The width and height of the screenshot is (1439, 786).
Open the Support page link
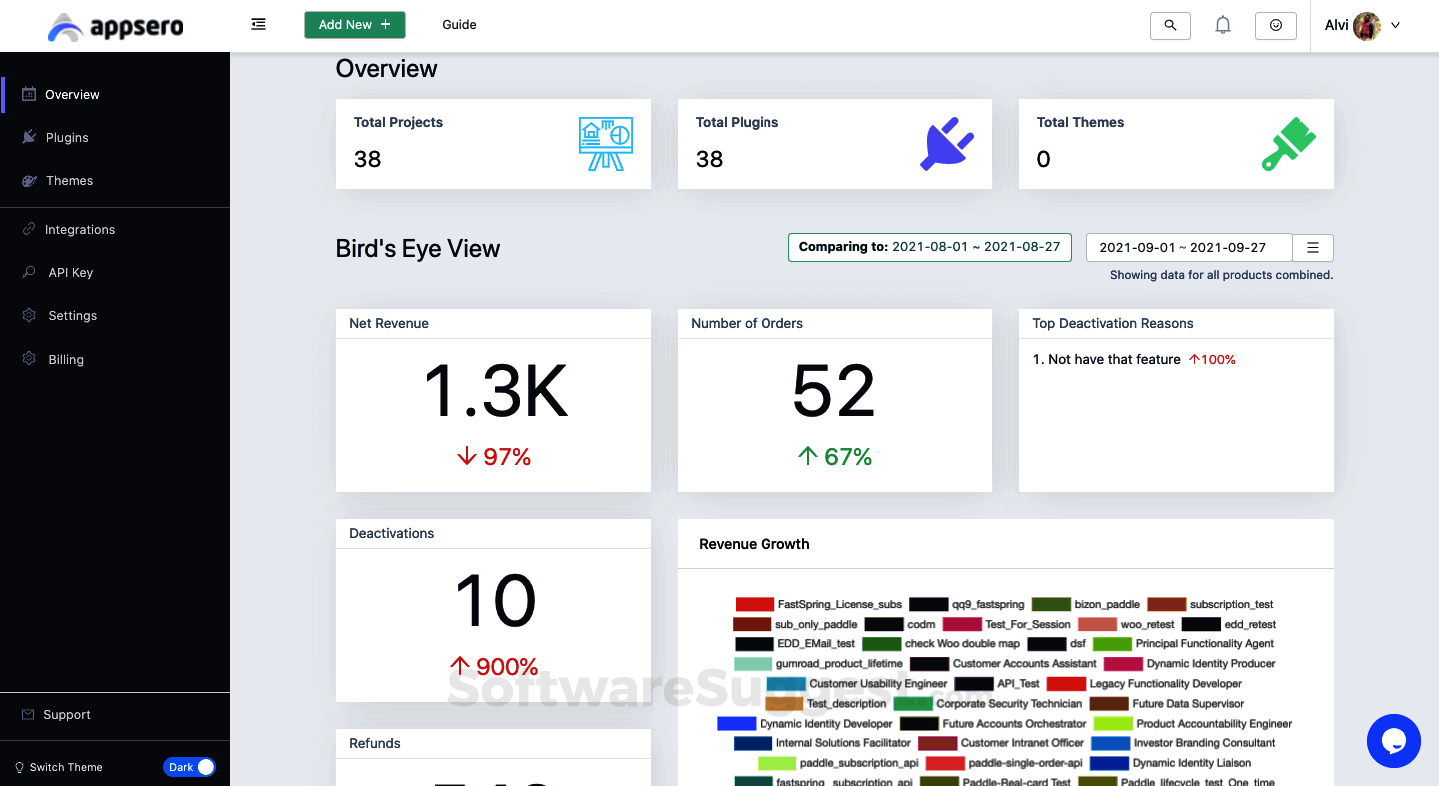click(66, 715)
